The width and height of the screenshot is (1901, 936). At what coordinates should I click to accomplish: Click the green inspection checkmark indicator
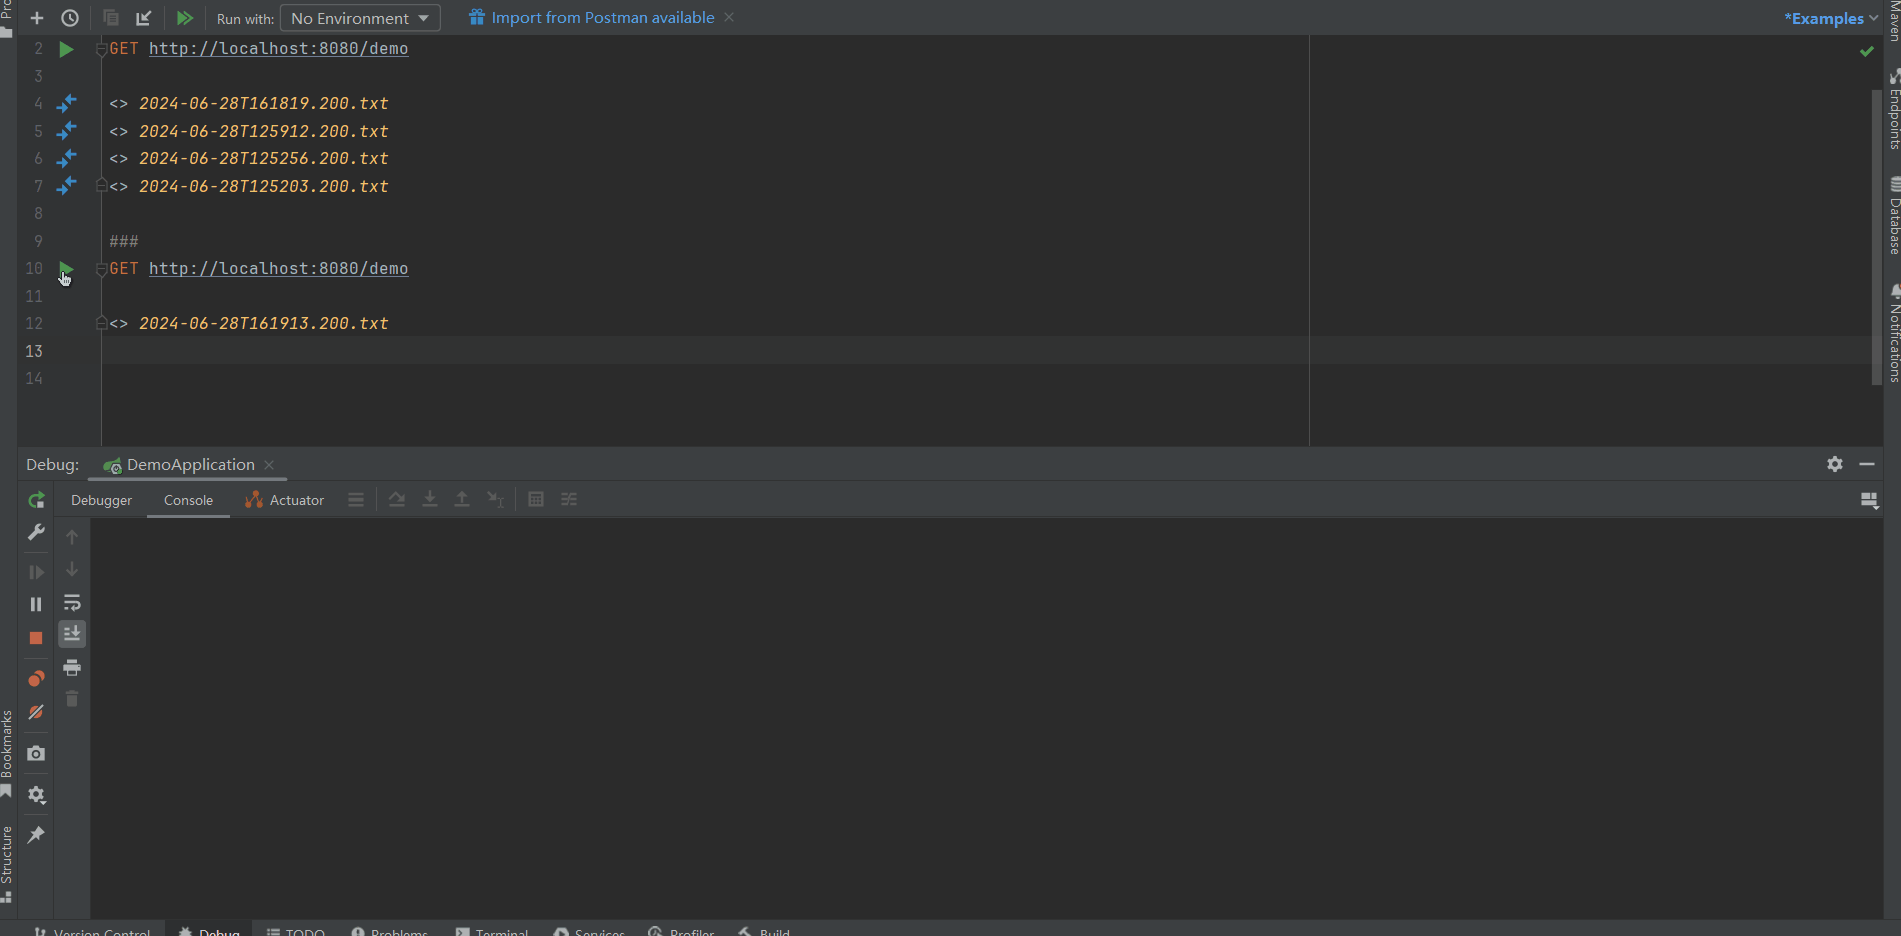1866,51
